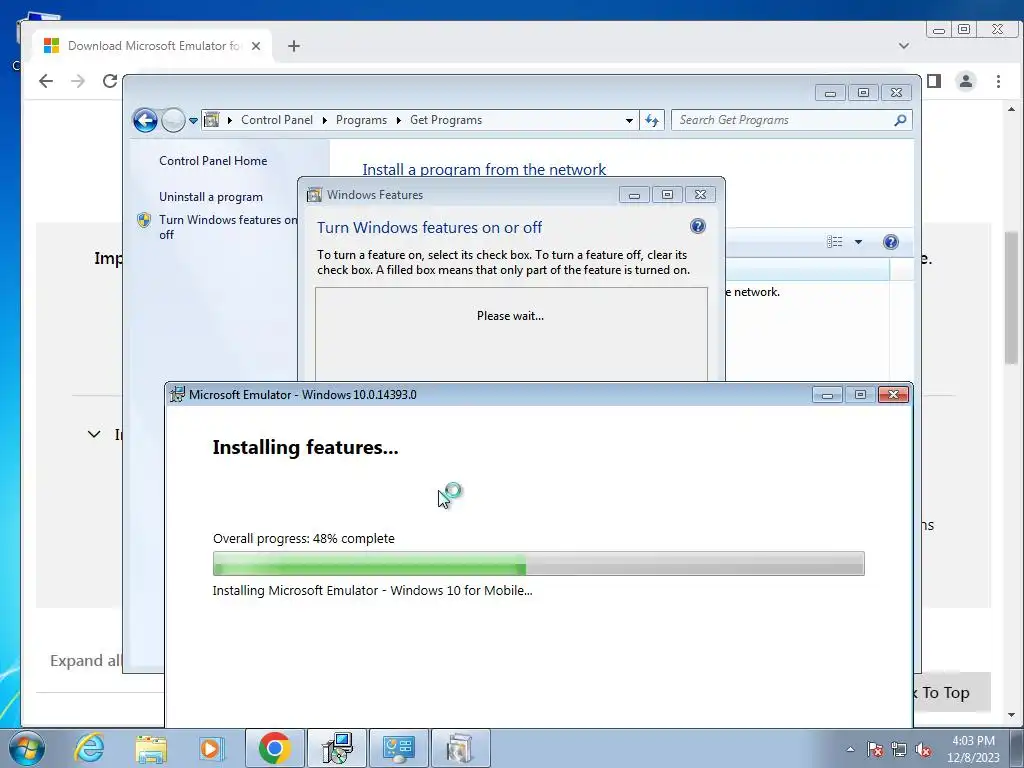1024x768 pixels.
Task: Click the Chrome forward arrow
Action: click(x=78, y=81)
